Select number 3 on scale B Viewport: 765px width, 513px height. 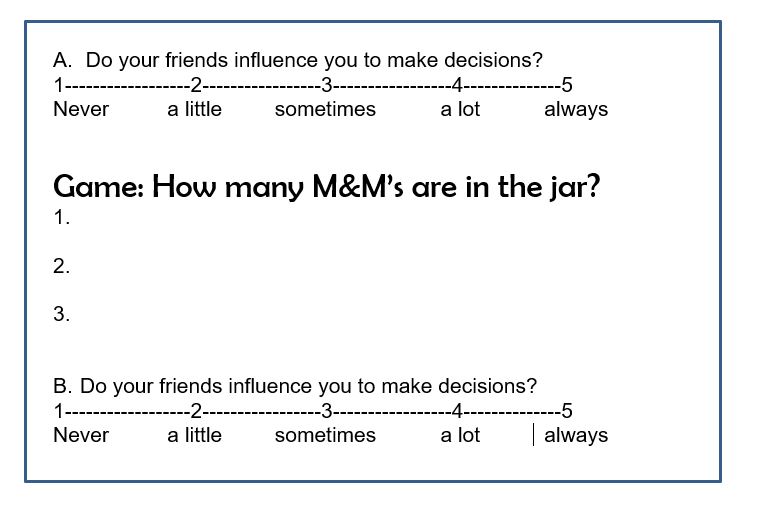click(326, 411)
